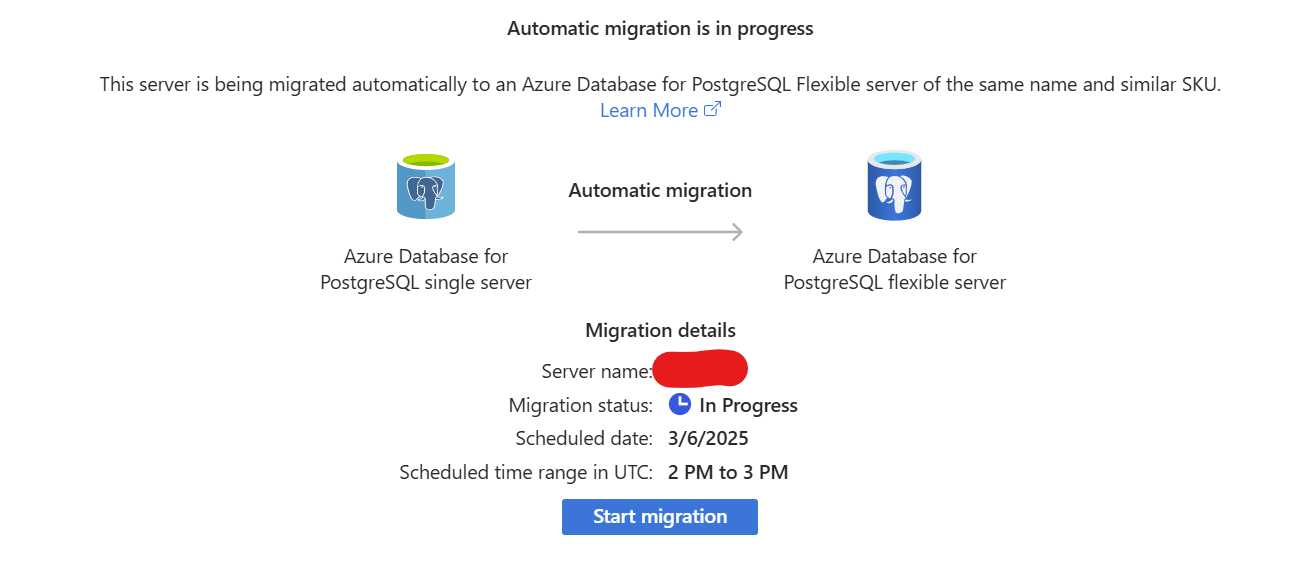Click the "In Progress" status text
Viewport: 1303px width, 562px height.
coord(748,406)
